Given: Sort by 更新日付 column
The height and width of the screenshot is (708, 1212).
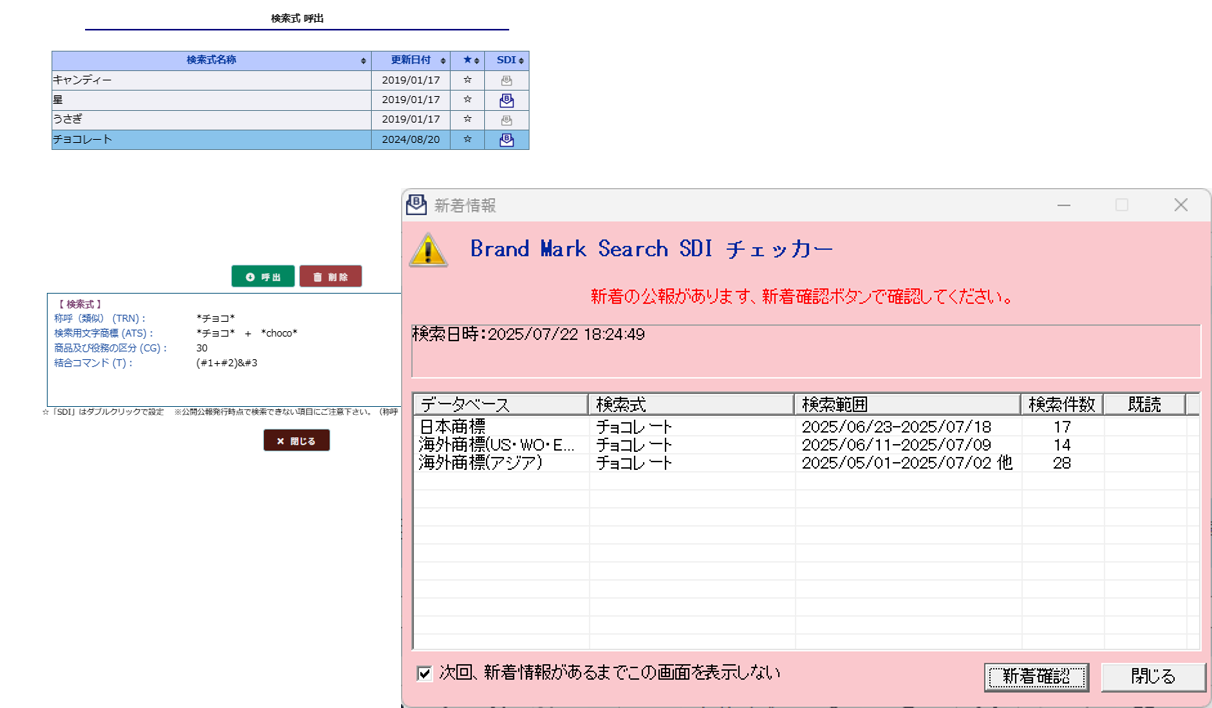Looking at the screenshot, I should pyautogui.click(x=410, y=61).
